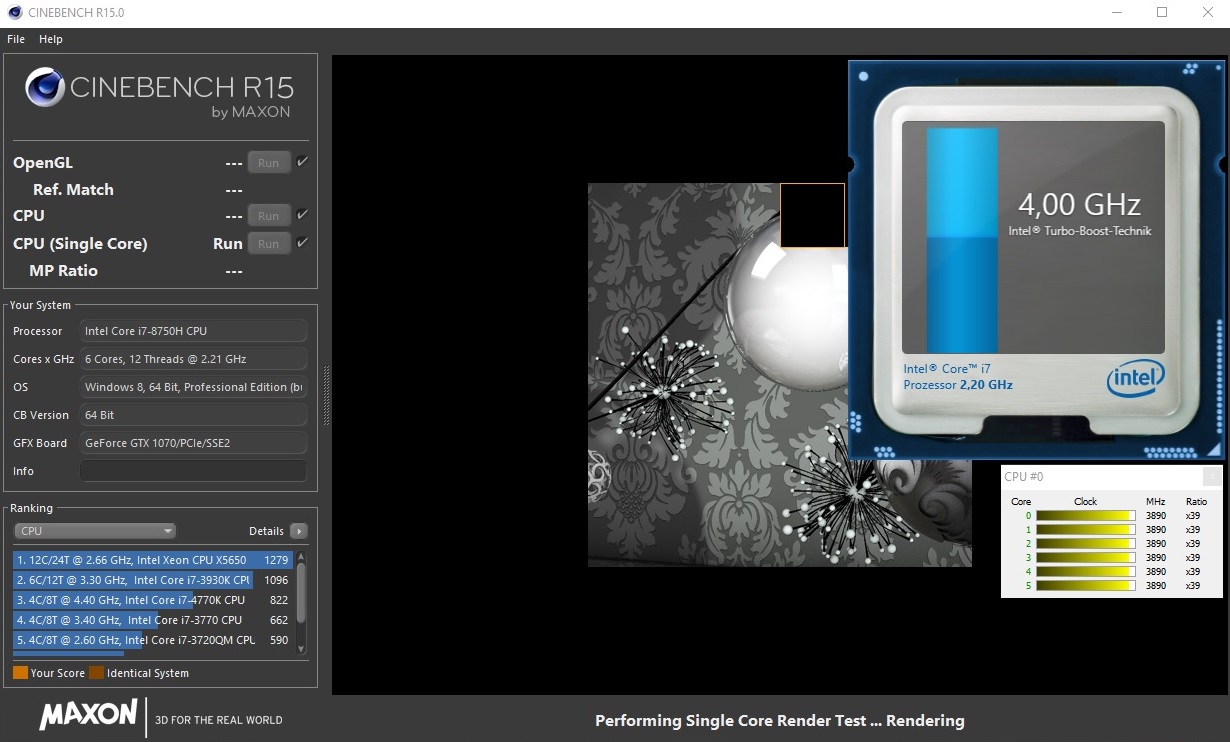This screenshot has height=742, width=1230.
Task: Open the Help menu
Action: pyautogui.click(x=51, y=39)
